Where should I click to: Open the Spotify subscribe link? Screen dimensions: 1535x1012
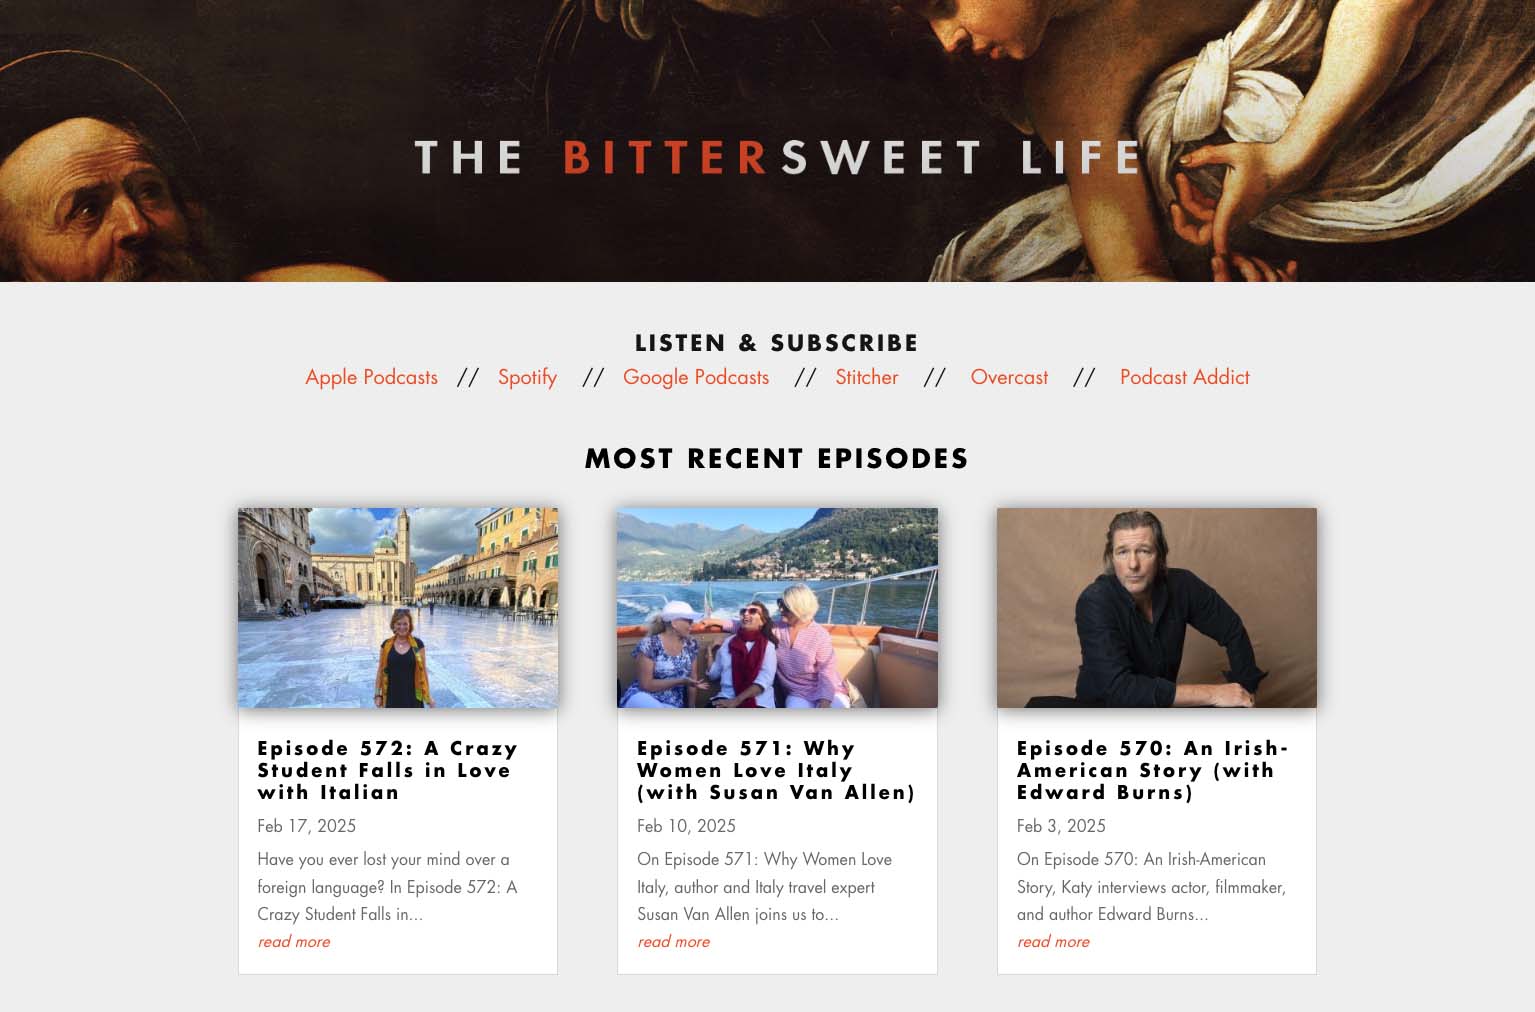point(527,377)
